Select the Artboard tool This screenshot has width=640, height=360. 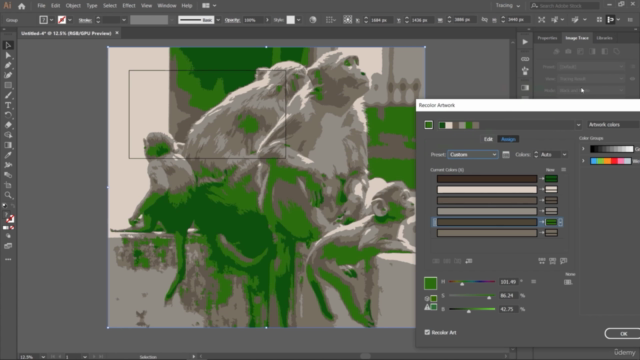point(8,185)
